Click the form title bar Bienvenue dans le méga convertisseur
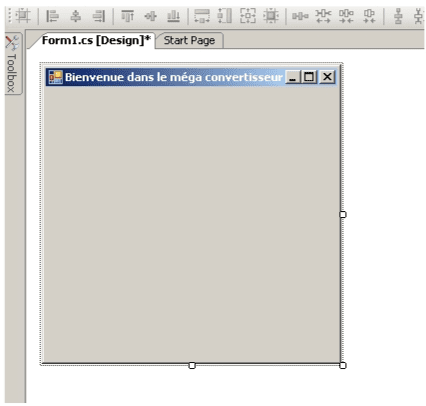Image resolution: width=426 pixels, height=406 pixels. click(x=173, y=77)
